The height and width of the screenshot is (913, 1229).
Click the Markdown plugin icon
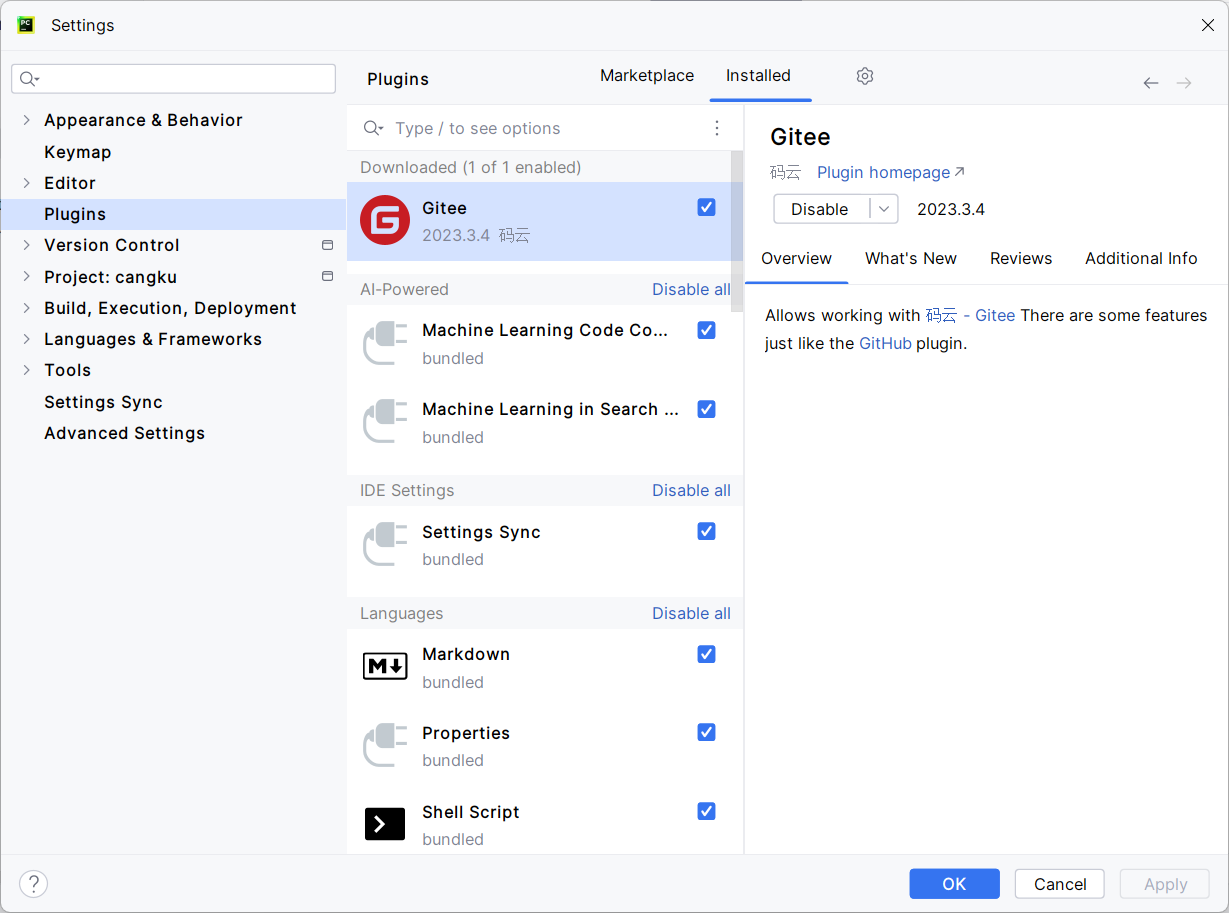(385, 665)
